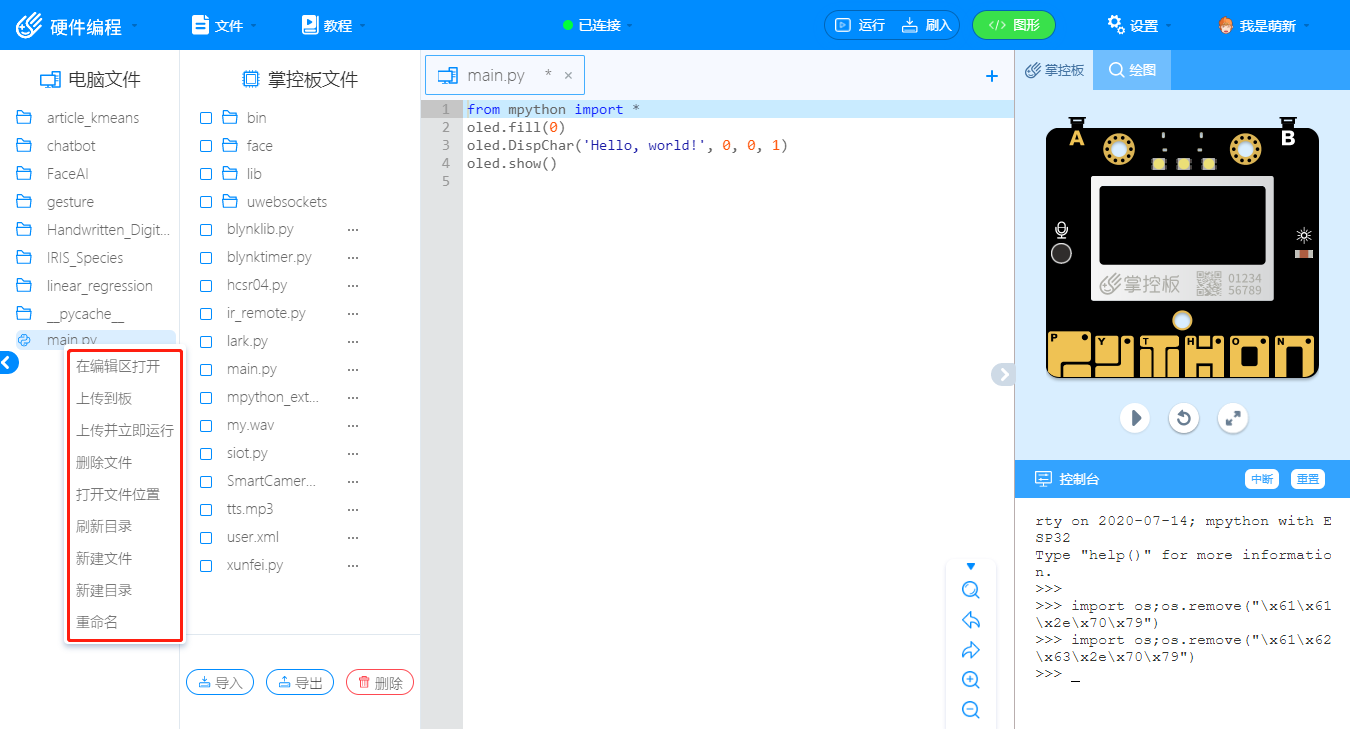
Task: Choose 重命名 from the context menu
Action: pos(97,622)
